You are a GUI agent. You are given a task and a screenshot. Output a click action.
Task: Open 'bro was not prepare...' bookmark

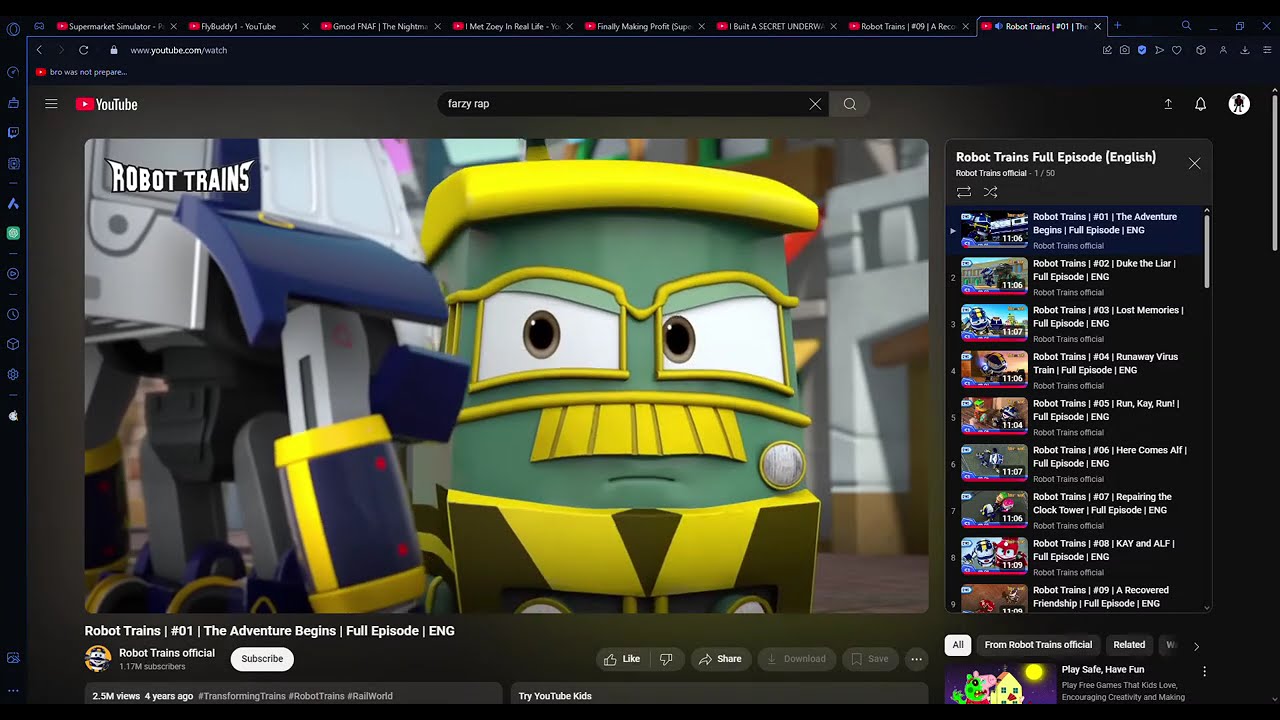(81, 72)
